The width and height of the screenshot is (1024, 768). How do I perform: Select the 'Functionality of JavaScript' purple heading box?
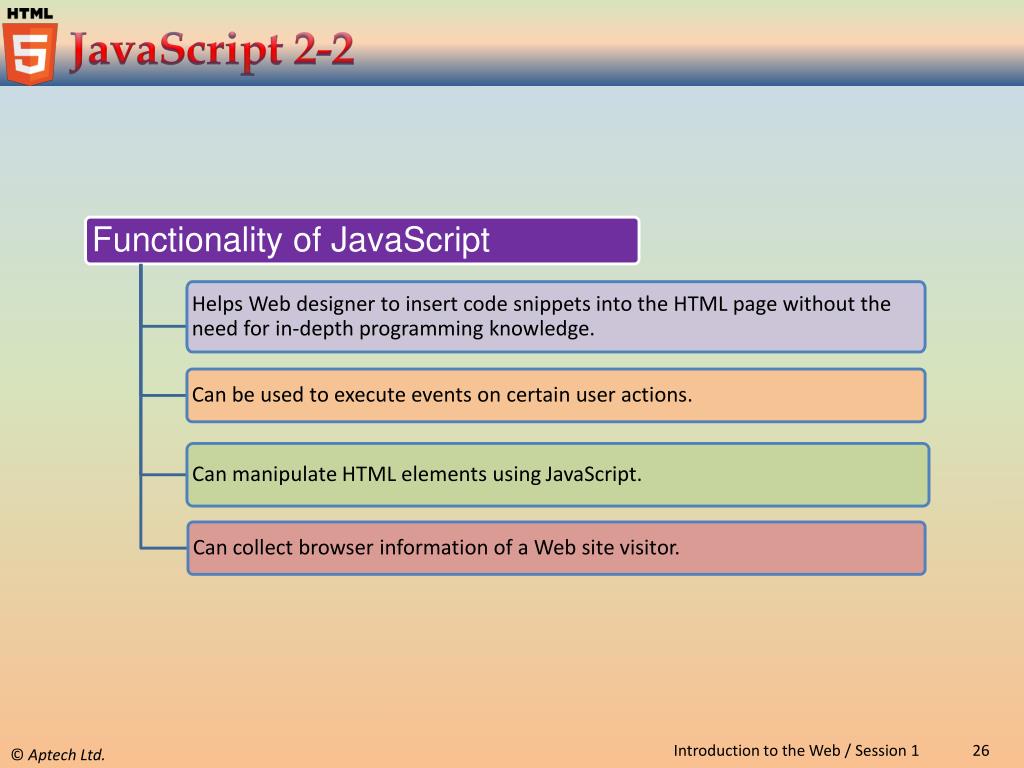[362, 240]
